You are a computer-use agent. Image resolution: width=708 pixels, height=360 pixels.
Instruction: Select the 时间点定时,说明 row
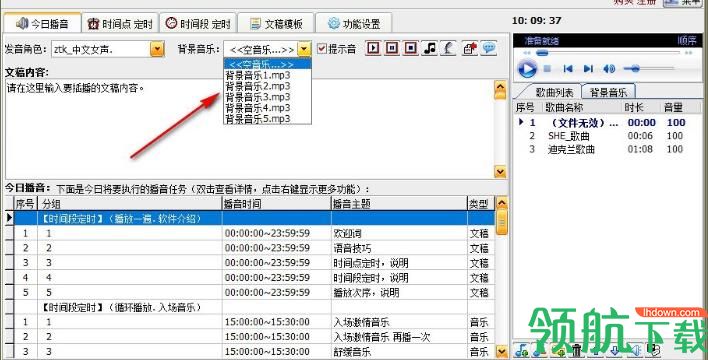click(x=255, y=263)
